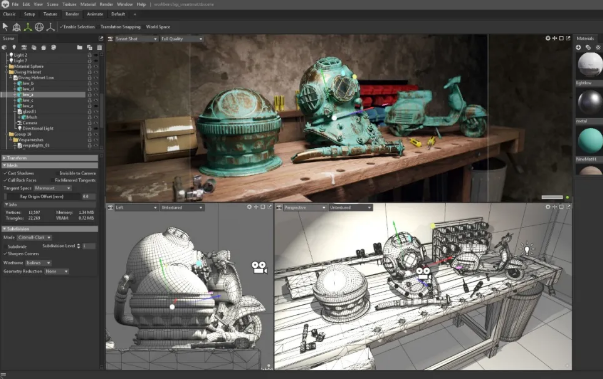Open the Catmull-Clark mode dropdown
The width and height of the screenshot is (603, 379).
(x=34, y=238)
